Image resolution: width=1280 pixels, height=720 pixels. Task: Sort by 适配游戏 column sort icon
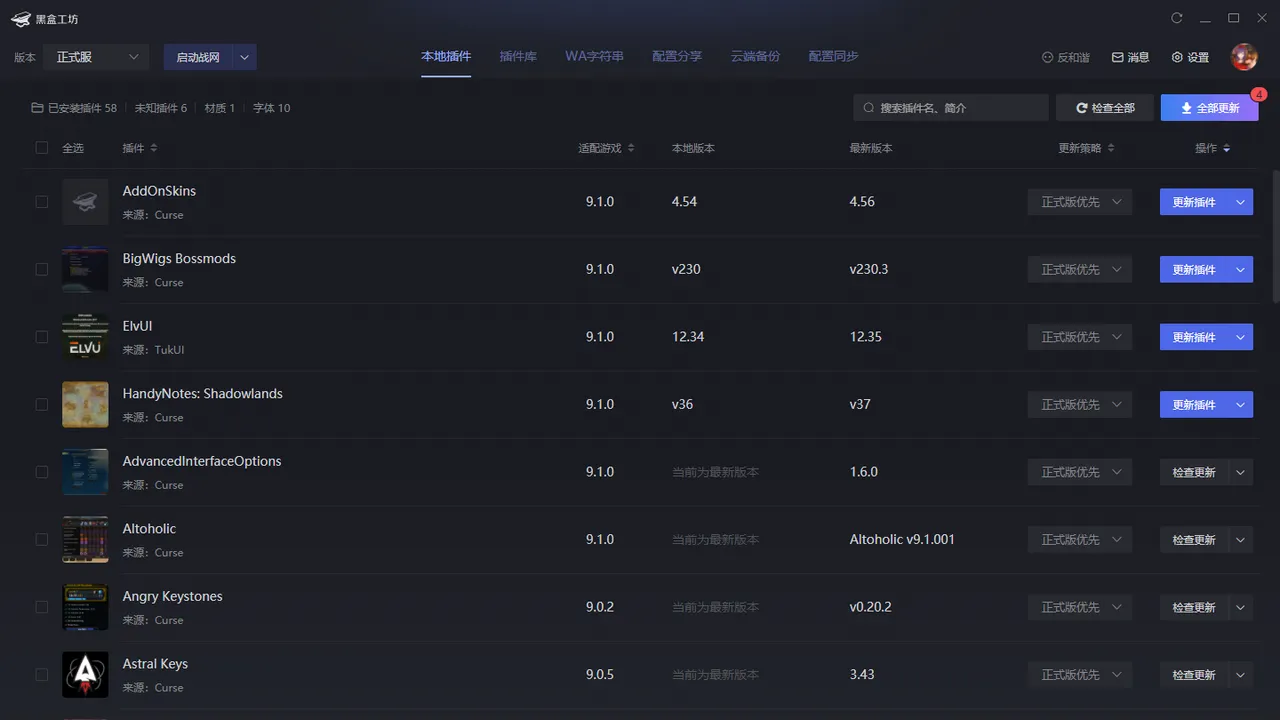point(631,148)
